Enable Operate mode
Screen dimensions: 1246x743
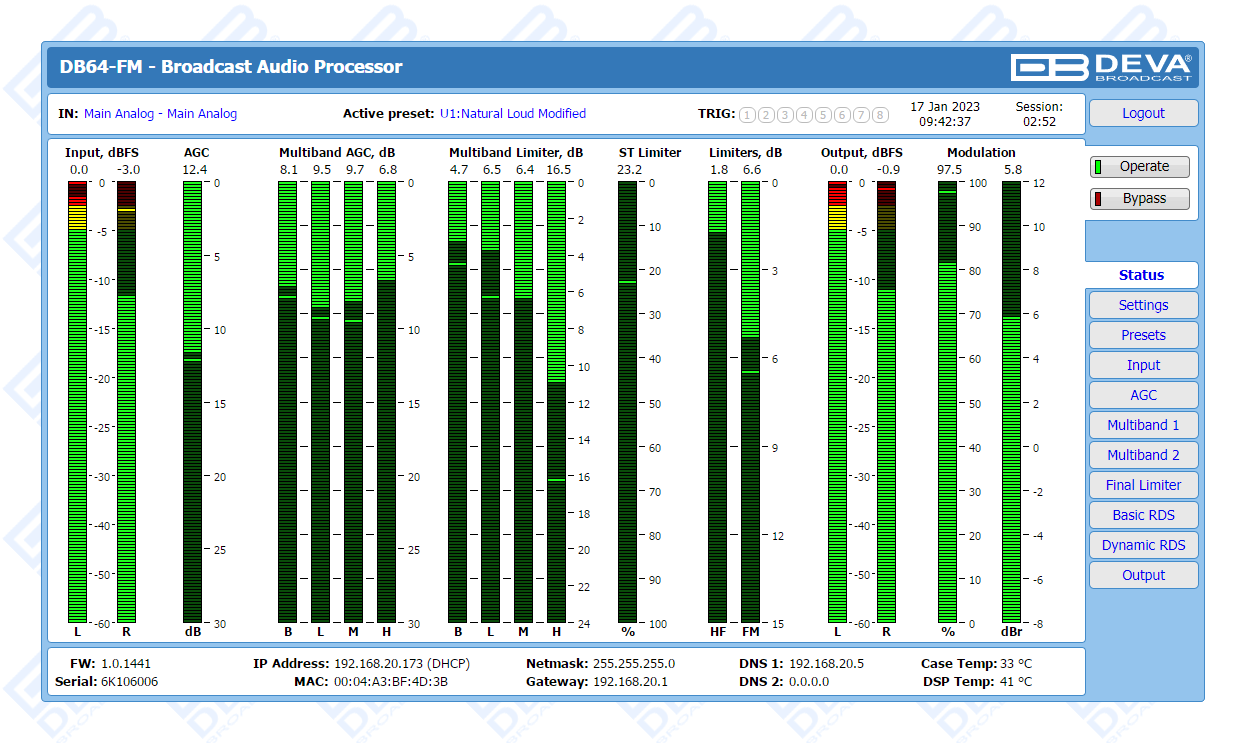1140,167
